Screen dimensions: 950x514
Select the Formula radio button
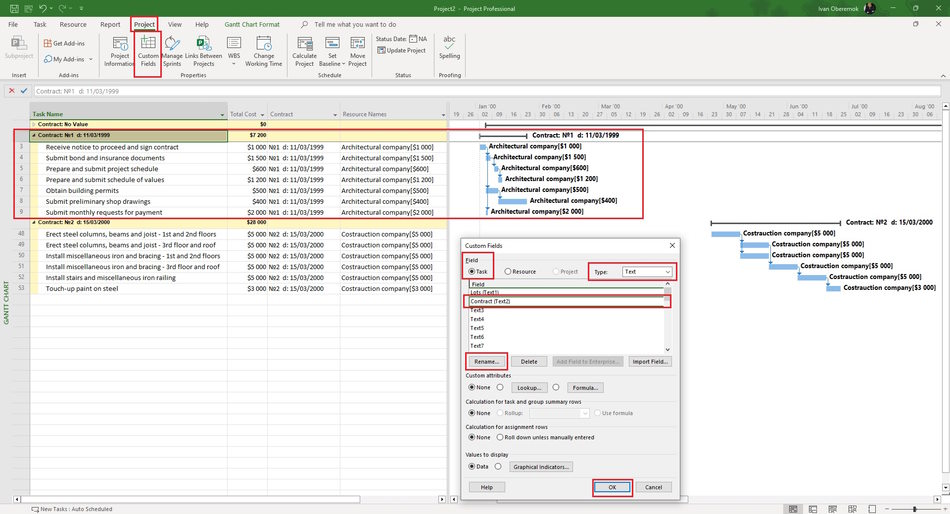(556, 387)
